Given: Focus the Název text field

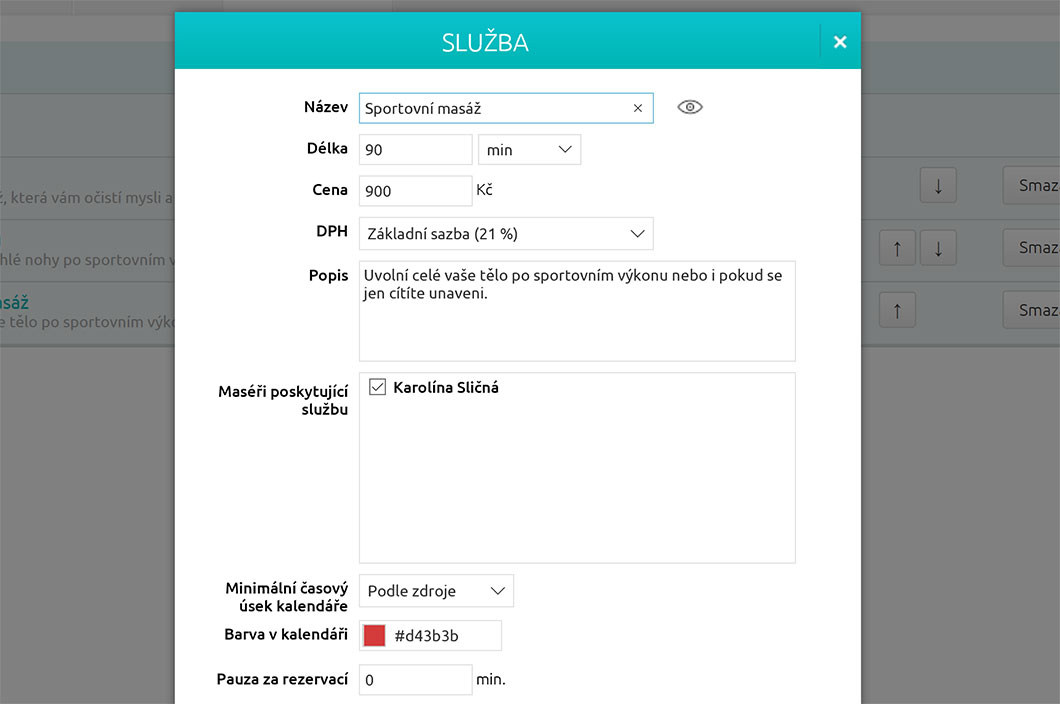Looking at the screenshot, I should click(x=494, y=108).
